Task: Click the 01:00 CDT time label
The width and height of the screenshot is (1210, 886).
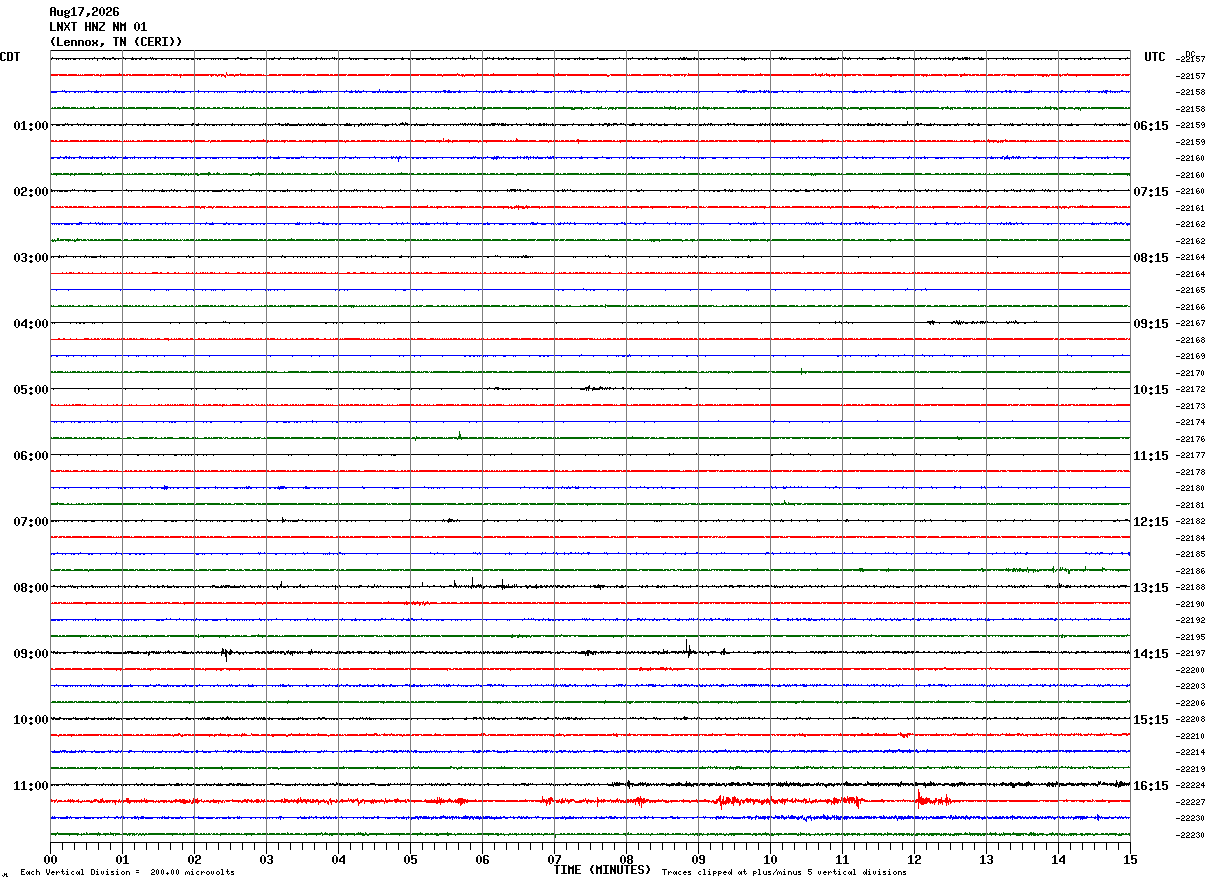Action: click(x=30, y=126)
